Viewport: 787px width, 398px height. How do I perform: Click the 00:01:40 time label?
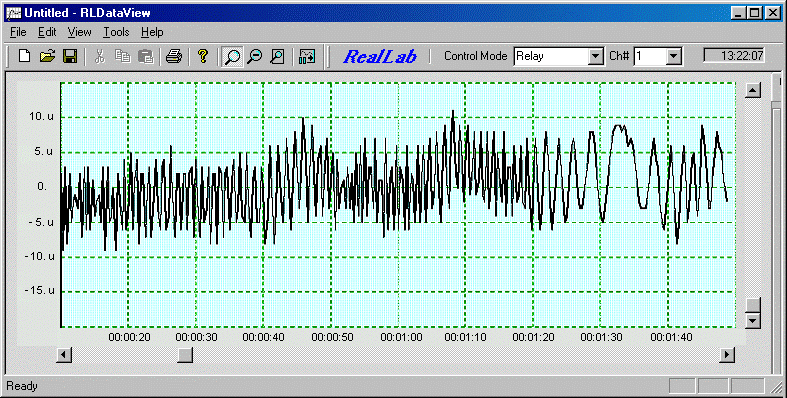671,337
